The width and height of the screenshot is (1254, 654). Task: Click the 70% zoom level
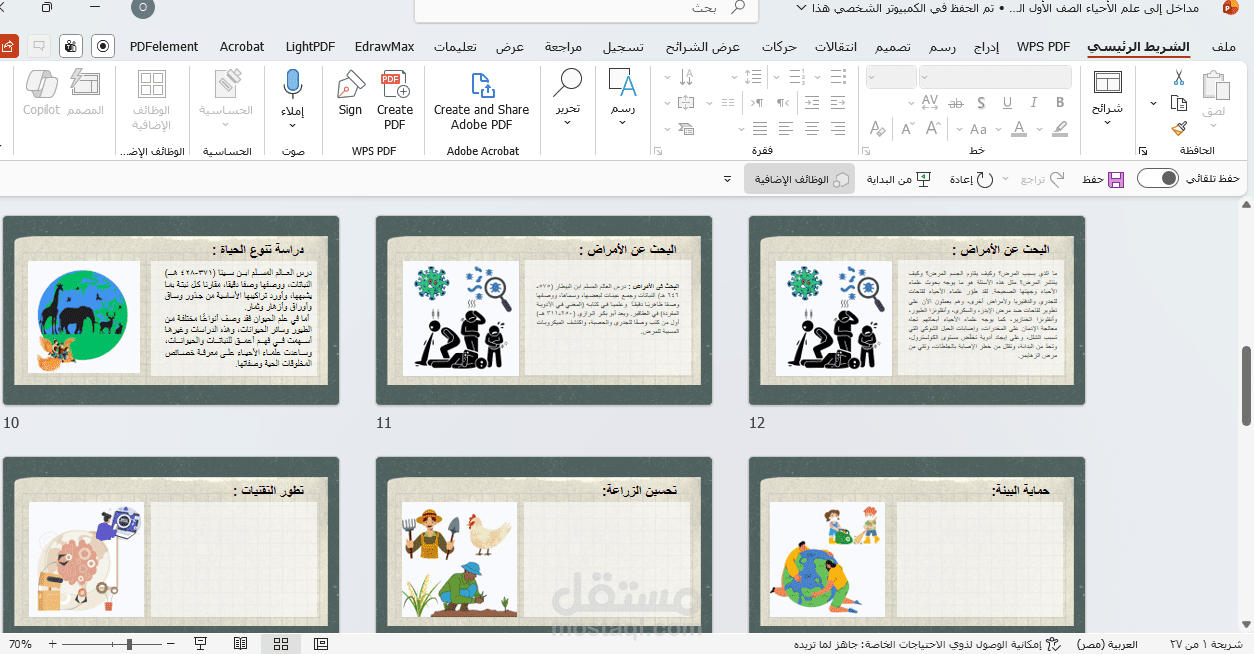point(20,644)
